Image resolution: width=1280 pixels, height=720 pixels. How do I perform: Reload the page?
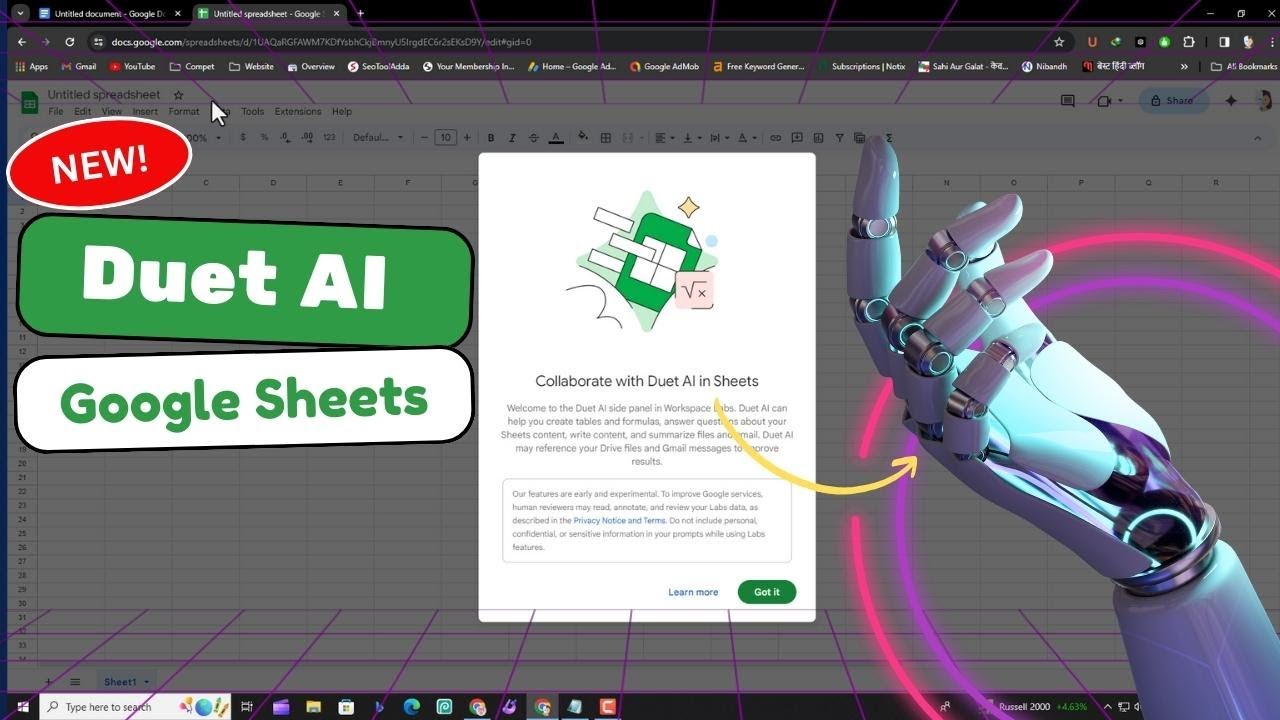tap(69, 42)
